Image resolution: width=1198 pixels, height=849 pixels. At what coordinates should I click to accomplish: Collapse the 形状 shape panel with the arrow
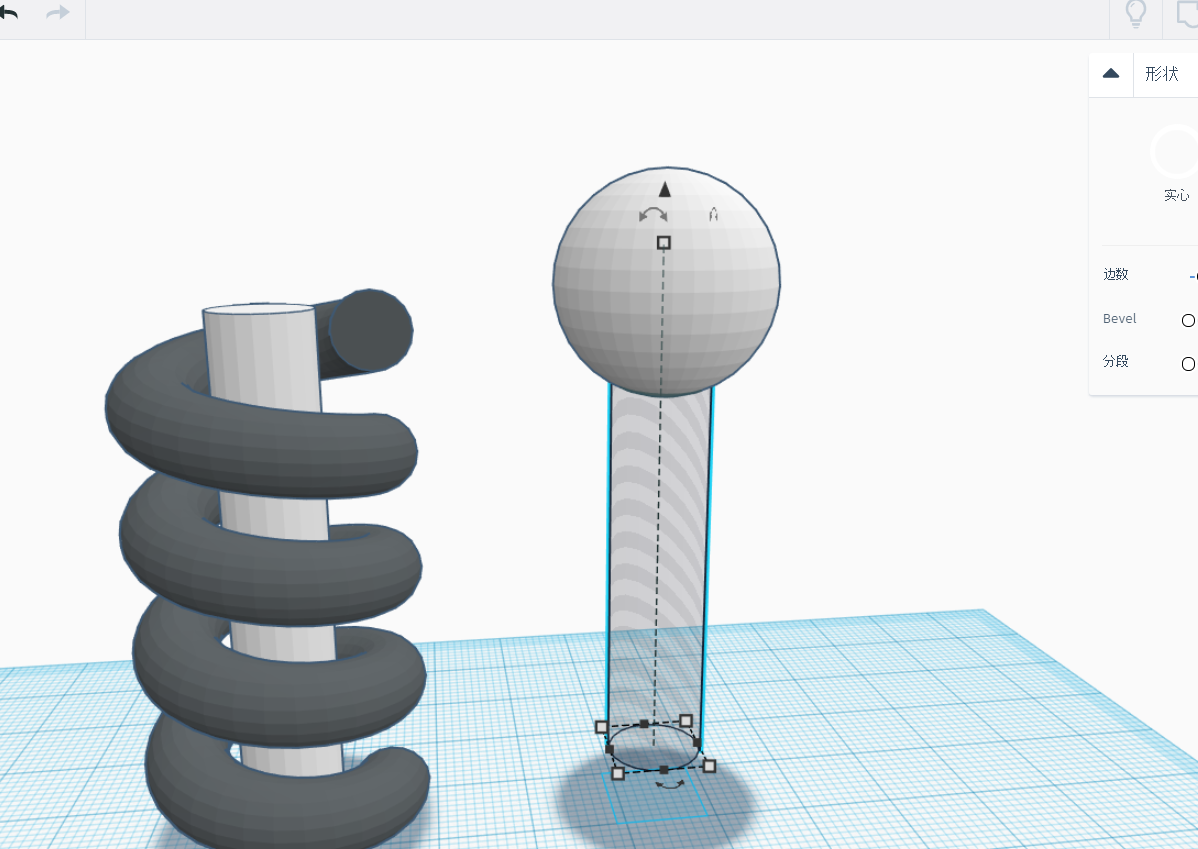coord(1111,74)
